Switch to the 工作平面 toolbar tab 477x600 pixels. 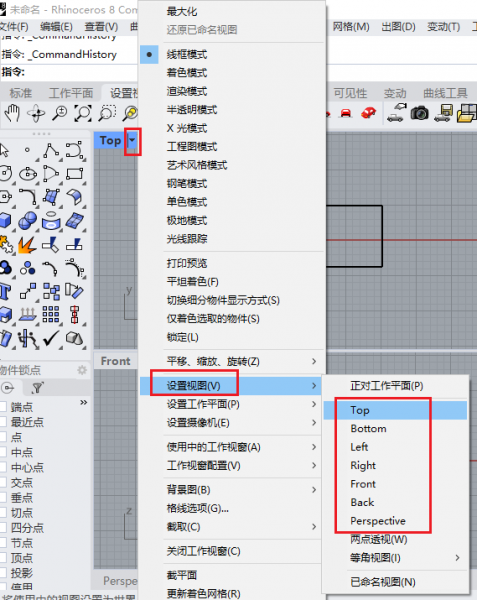(x=71, y=93)
